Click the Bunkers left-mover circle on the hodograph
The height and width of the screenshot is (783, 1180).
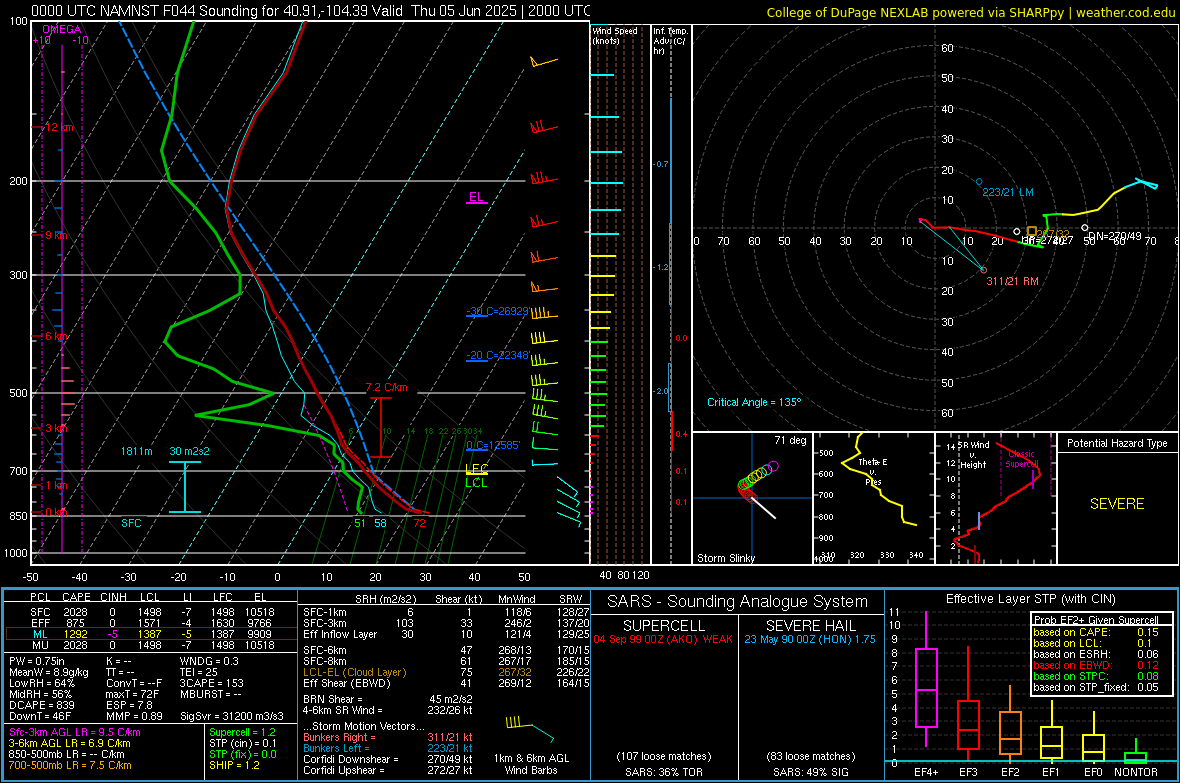click(x=979, y=182)
